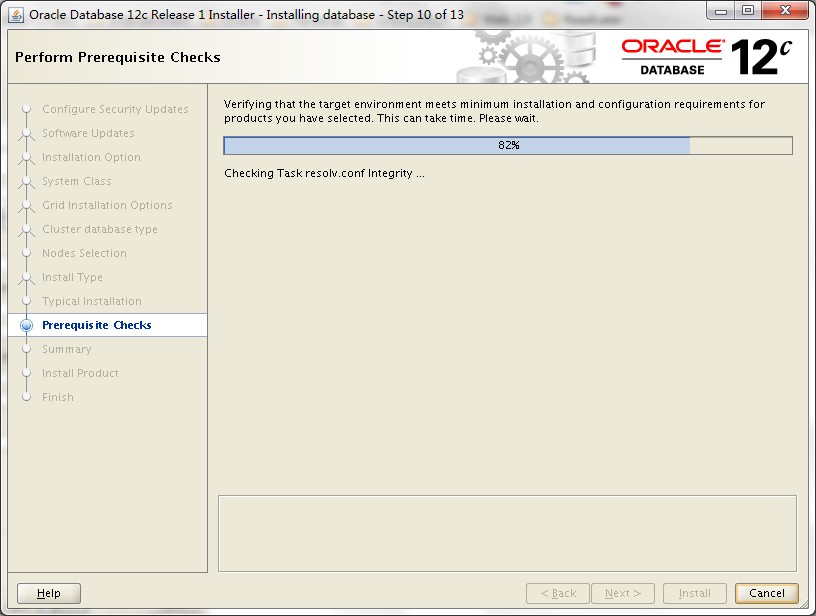Click the installer window title text
The width and height of the screenshot is (816, 616).
pos(246,15)
